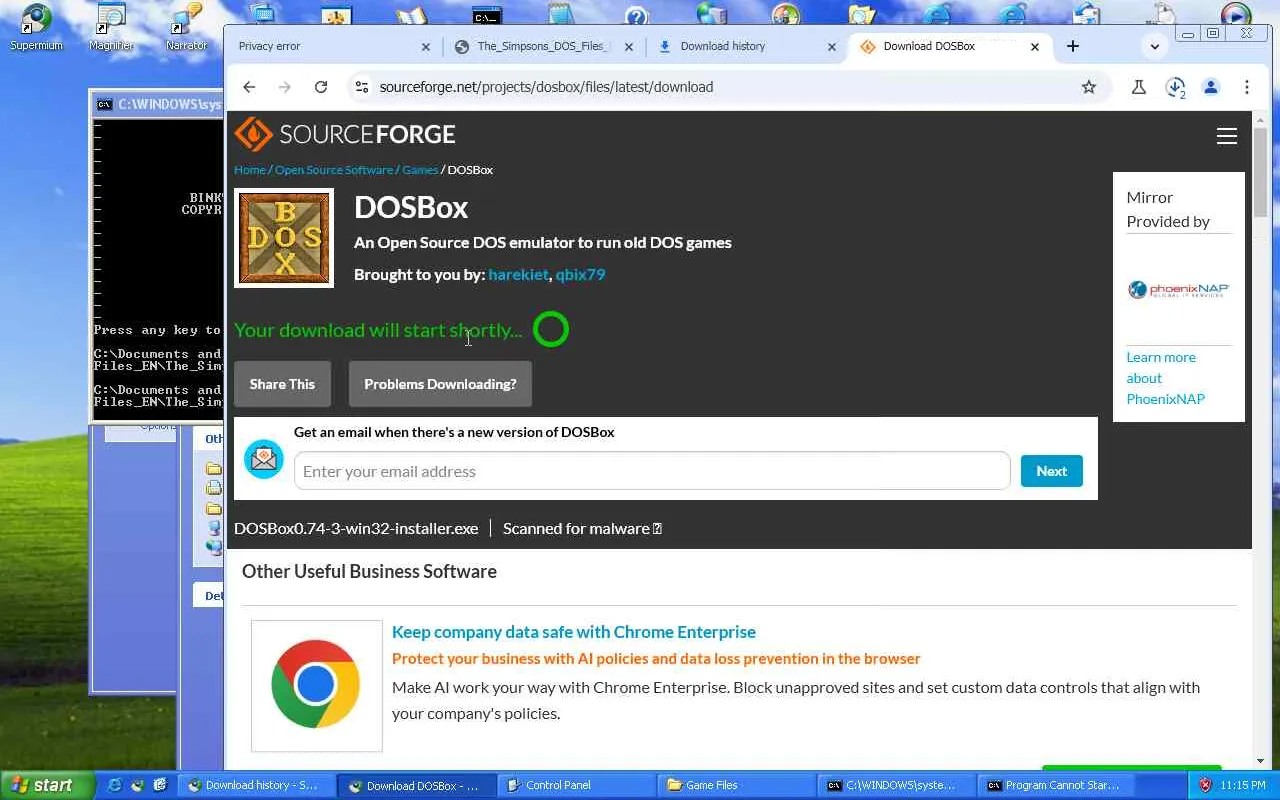Screen dimensions: 1280x800
Task: Switch to Download history taskbar button
Action: [255, 785]
